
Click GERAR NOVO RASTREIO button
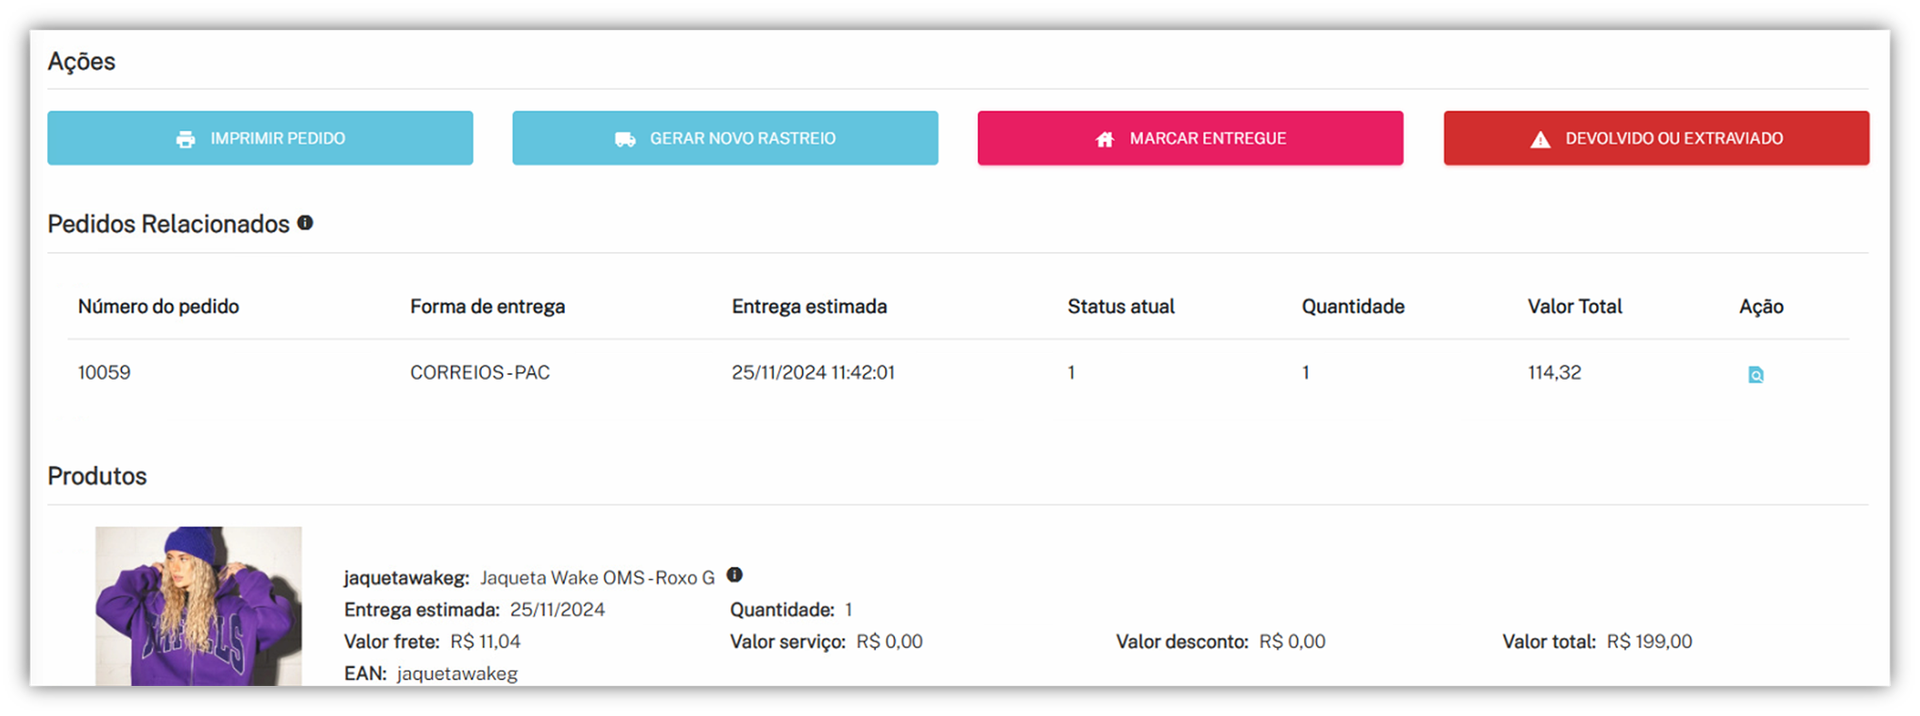(x=725, y=138)
